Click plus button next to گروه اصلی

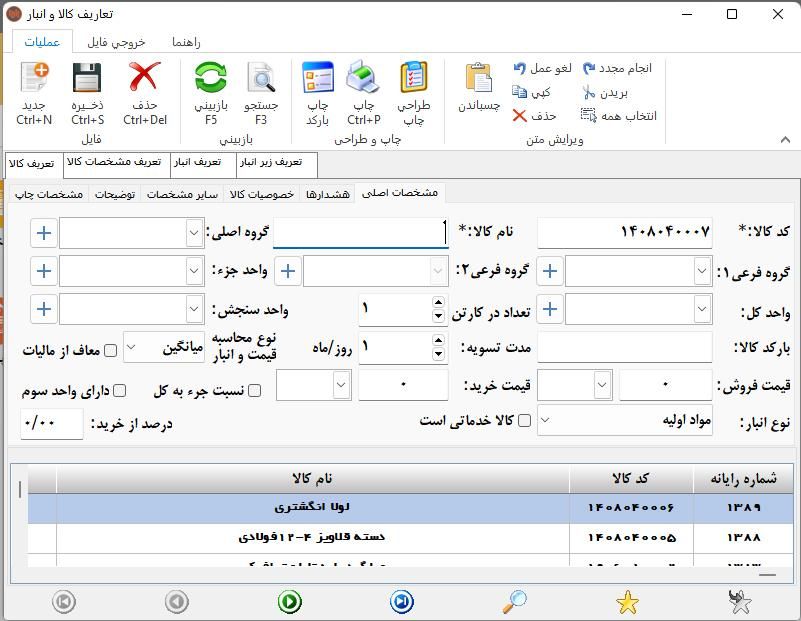click(x=44, y=233)
